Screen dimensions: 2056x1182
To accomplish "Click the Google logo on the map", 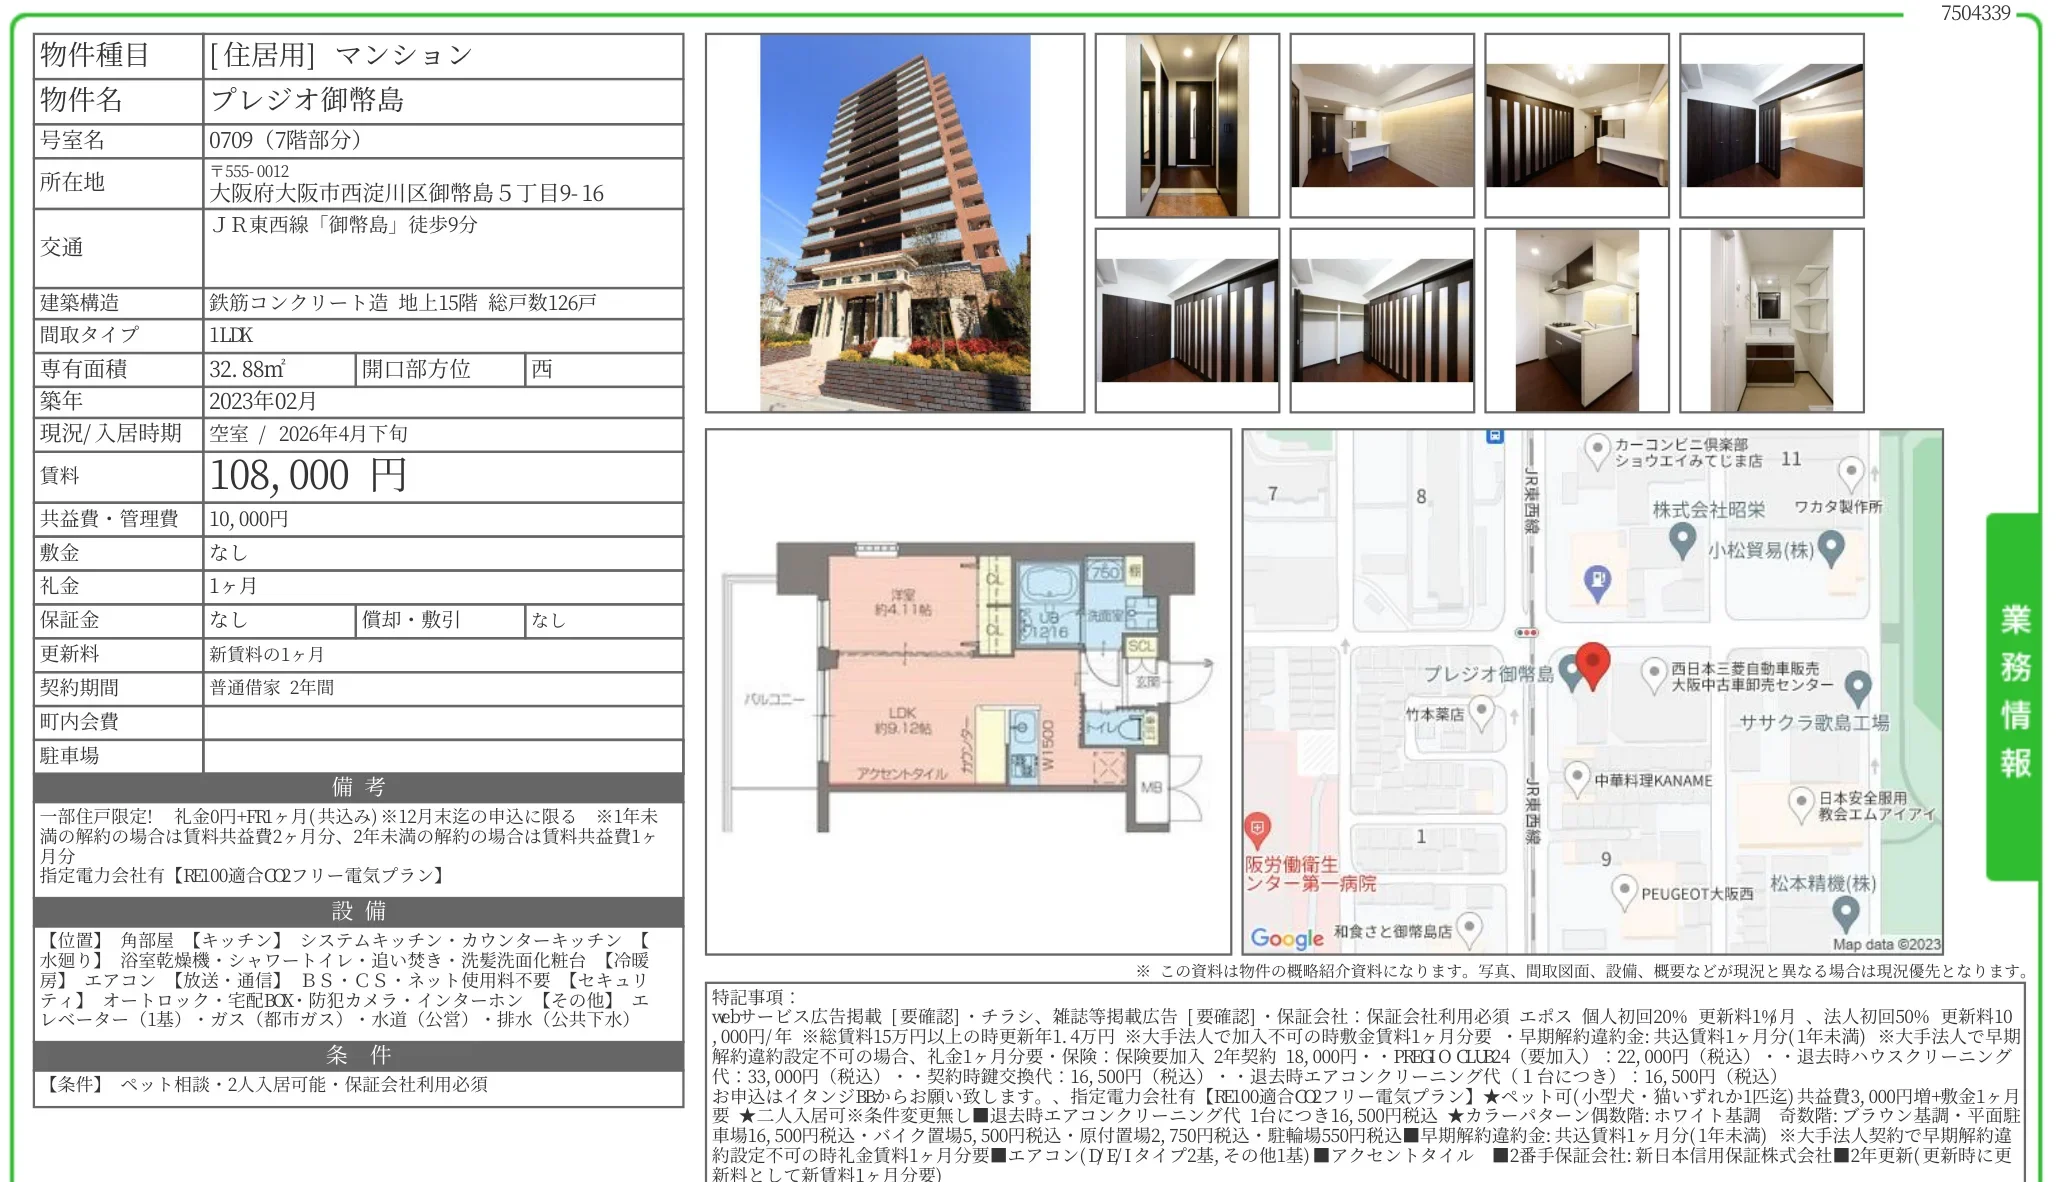I will coord(1286,938).
